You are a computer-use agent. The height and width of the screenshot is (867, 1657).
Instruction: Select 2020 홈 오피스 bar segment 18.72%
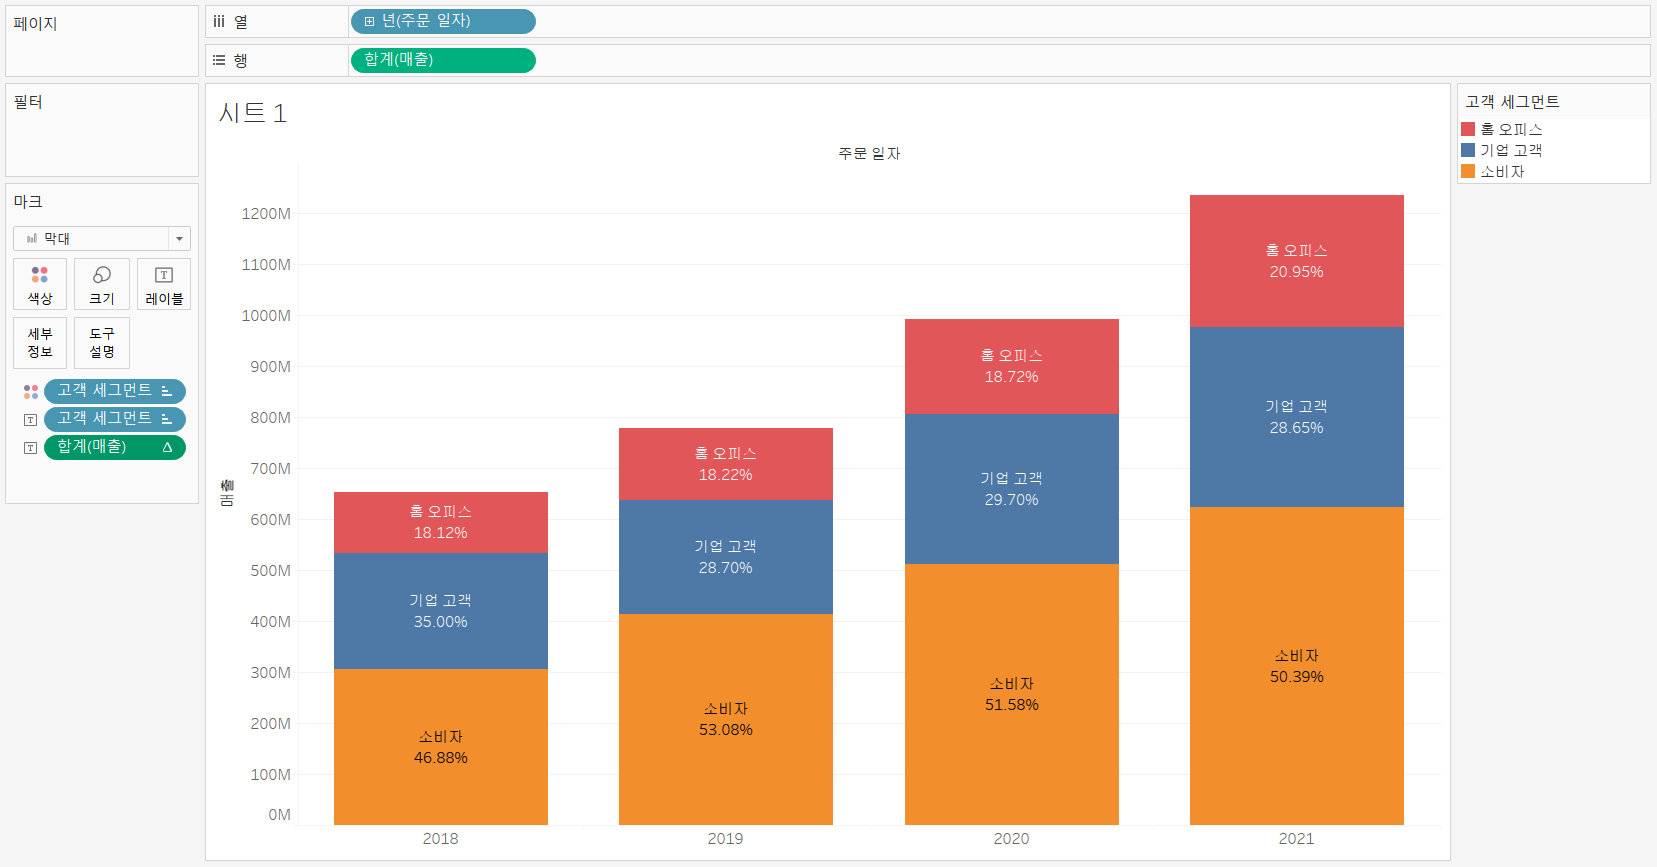pyautogui.click(x=1012, y=366)
